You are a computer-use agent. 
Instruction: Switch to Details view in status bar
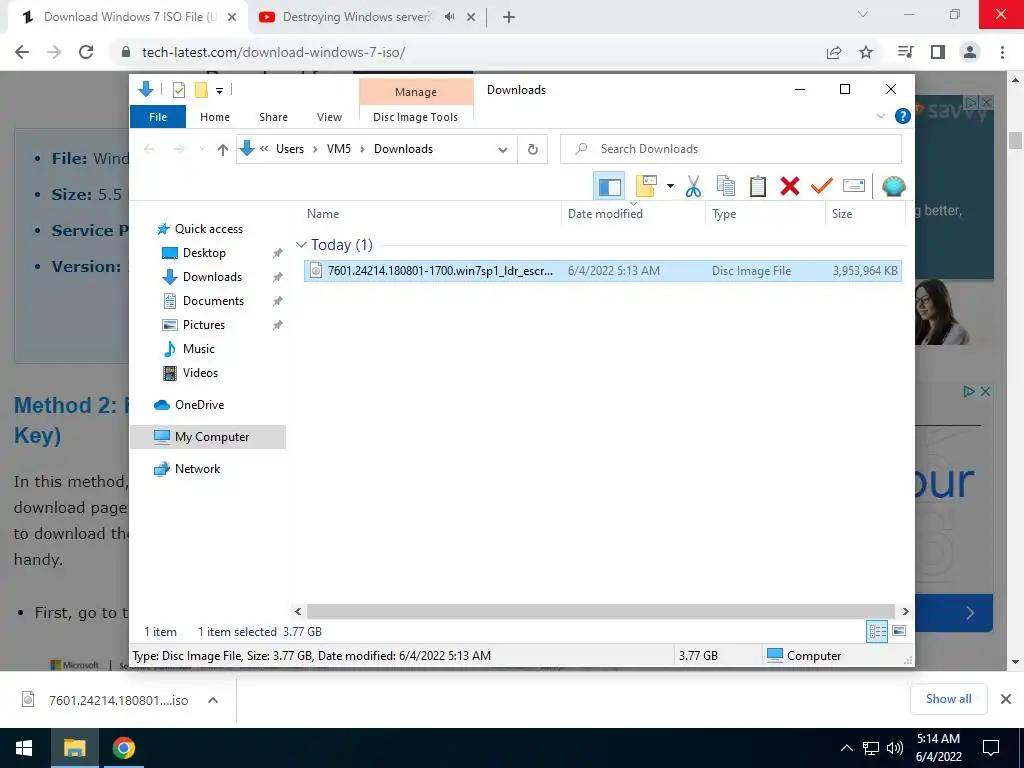877,631
